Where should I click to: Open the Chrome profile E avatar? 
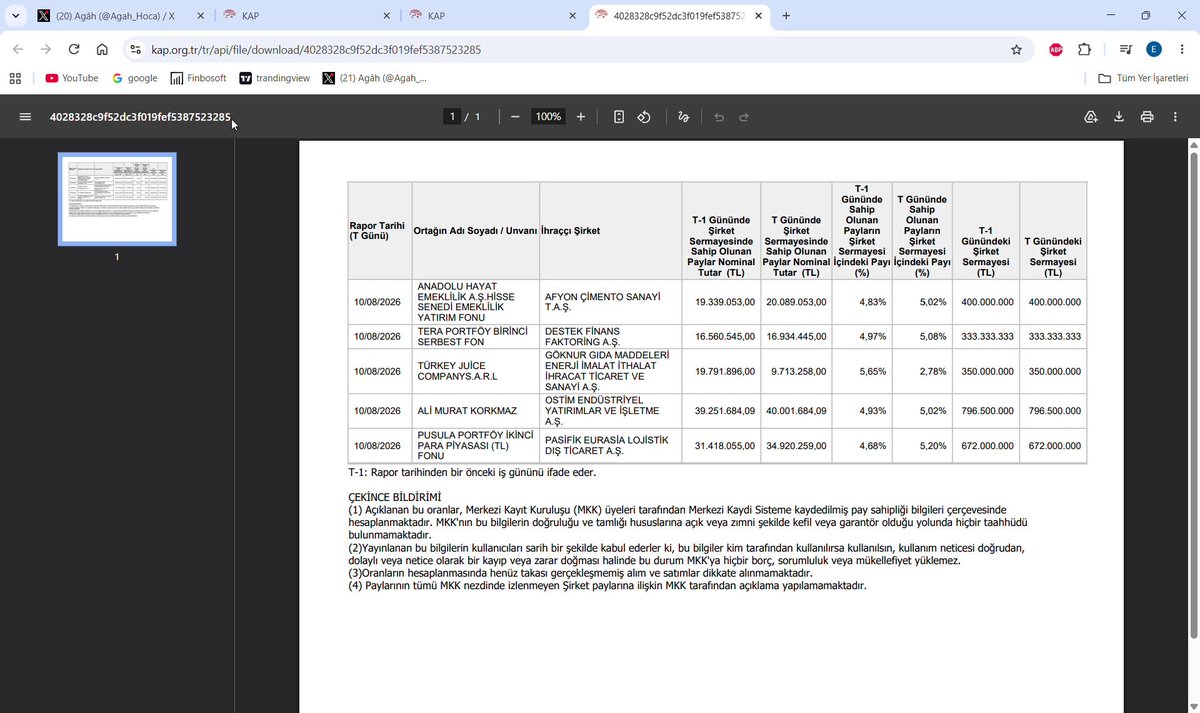click(x=1153, y=49)
